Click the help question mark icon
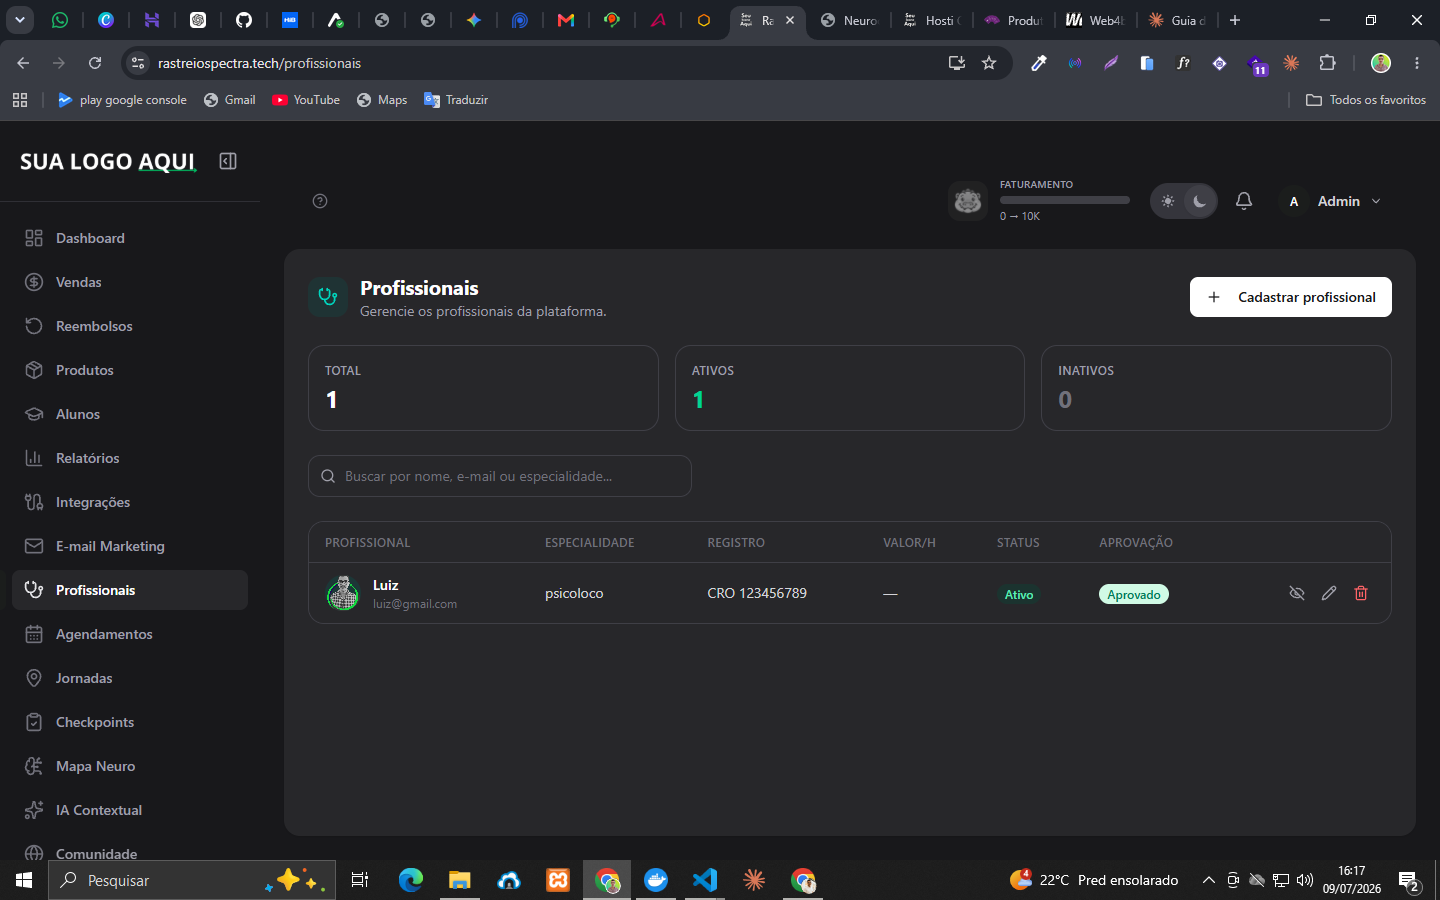The image size is (1440, 900). point(320,201)
